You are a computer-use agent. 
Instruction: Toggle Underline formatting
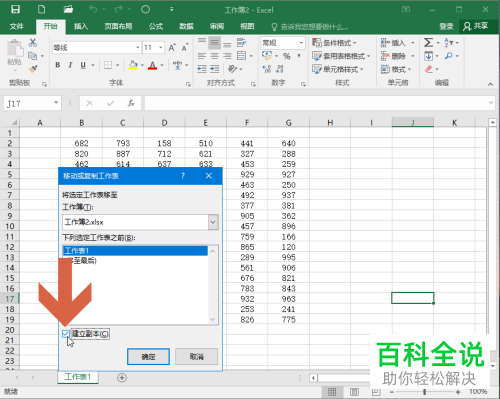click(83, 65)
